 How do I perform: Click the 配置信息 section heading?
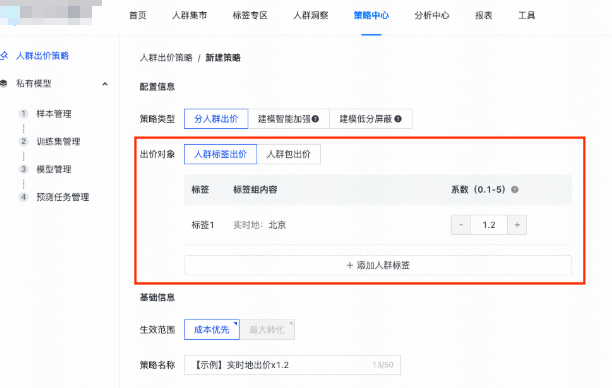point(157,87)
